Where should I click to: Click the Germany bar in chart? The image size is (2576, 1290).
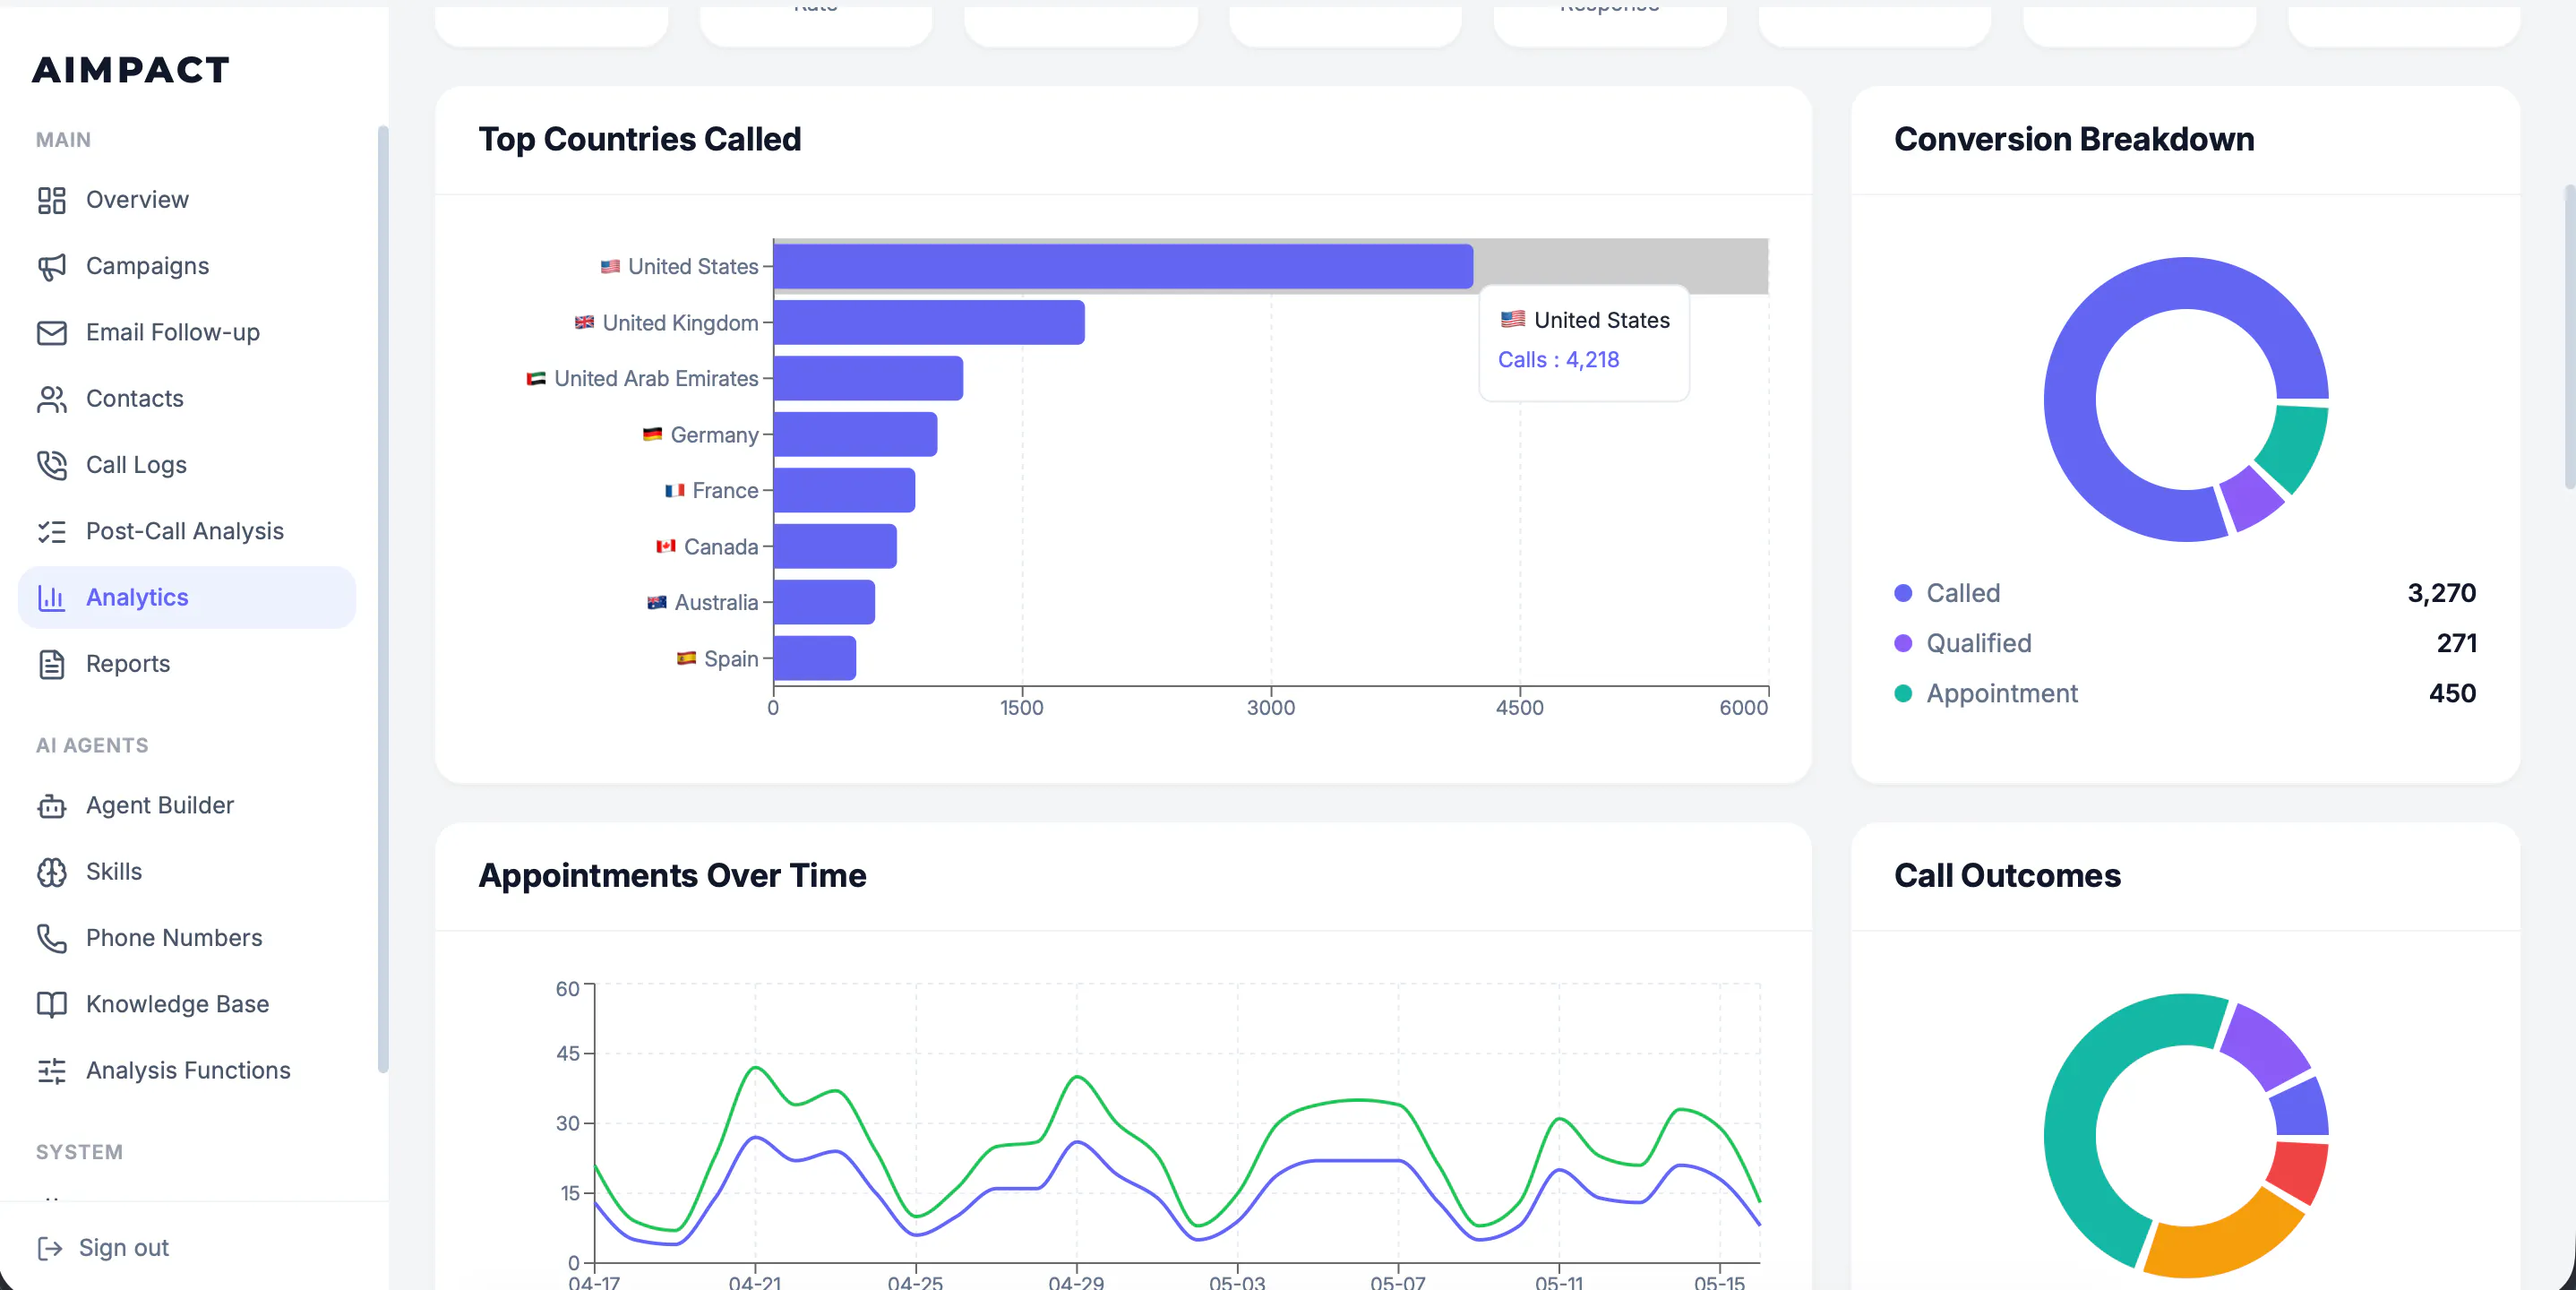point(855,434)
